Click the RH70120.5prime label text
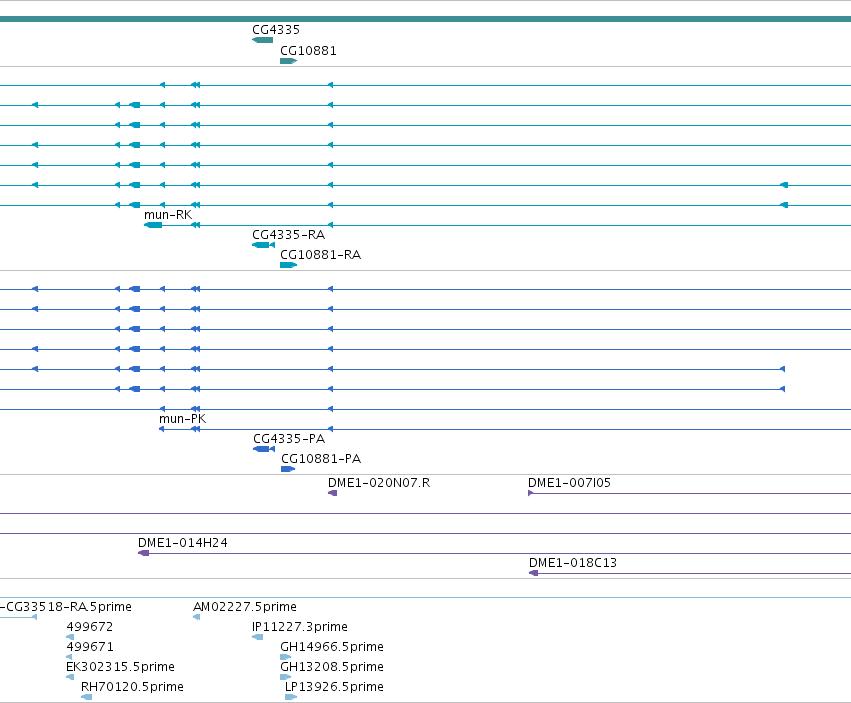 tap(132, 687)
